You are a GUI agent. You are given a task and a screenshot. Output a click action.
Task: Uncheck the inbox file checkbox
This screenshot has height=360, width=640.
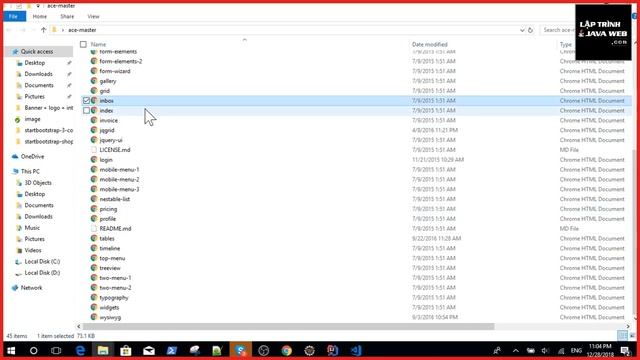pyautogui.click(x=86, y=100)
